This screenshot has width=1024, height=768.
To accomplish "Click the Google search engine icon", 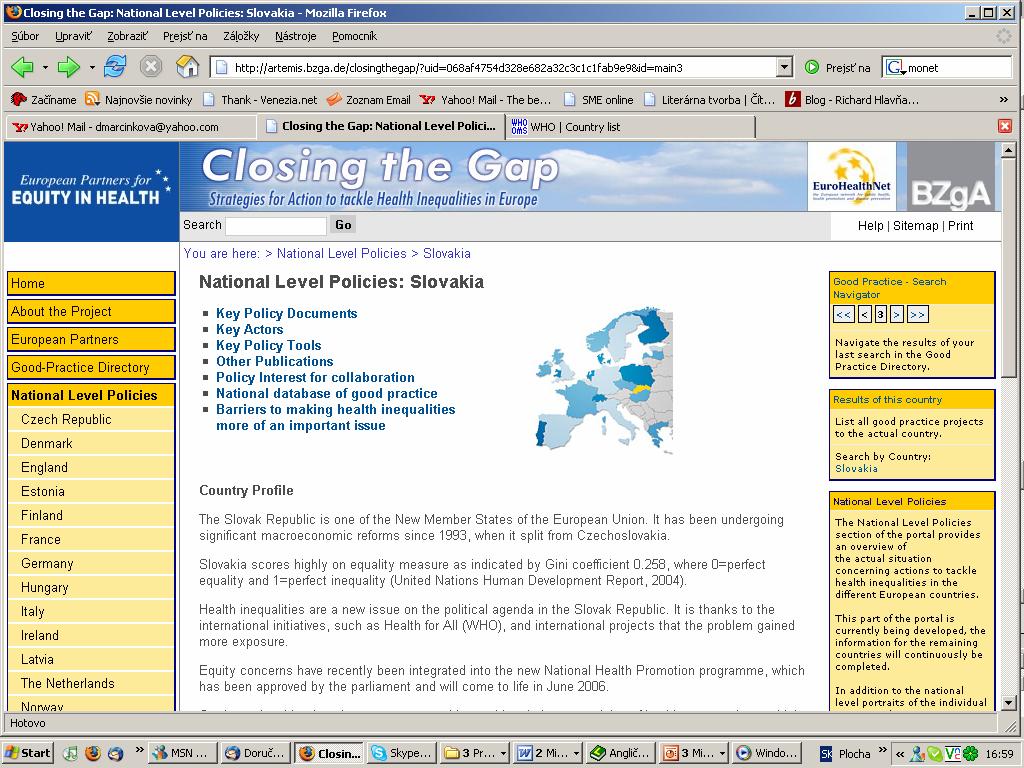I will tap(895, 67).
